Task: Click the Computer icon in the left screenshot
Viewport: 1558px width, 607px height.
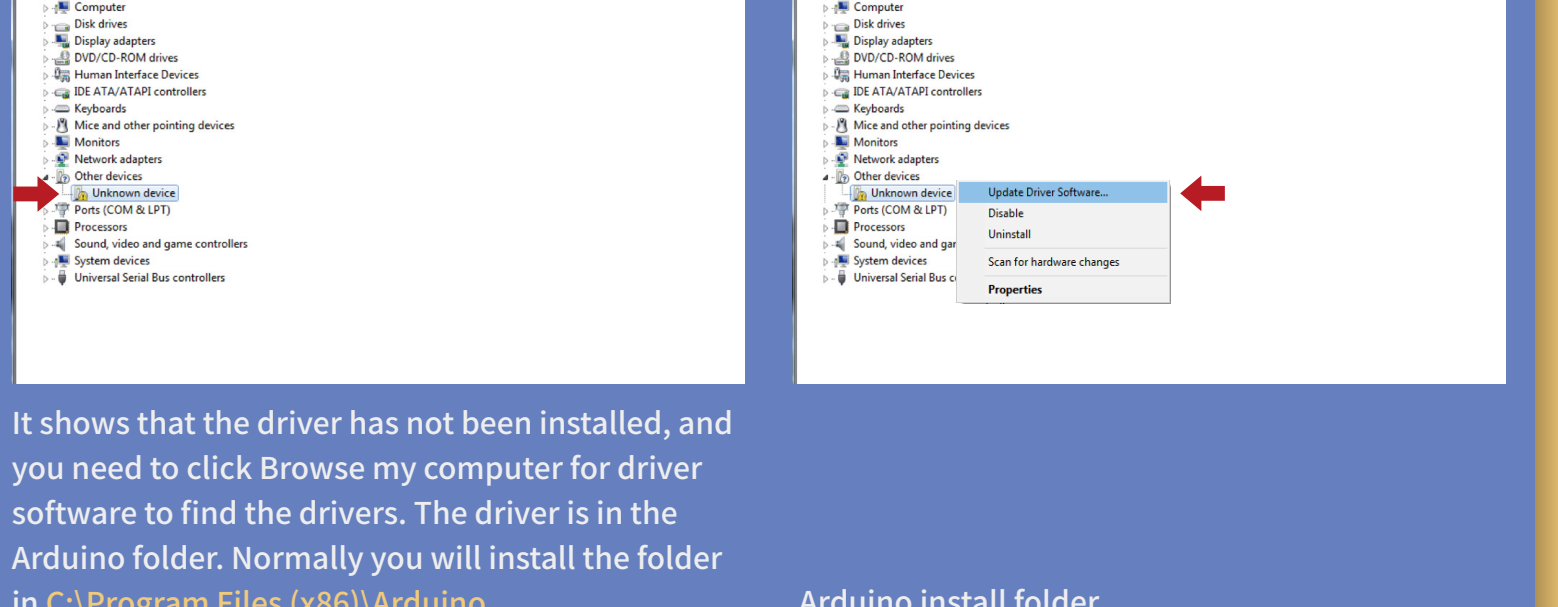Action: point(62,7)
